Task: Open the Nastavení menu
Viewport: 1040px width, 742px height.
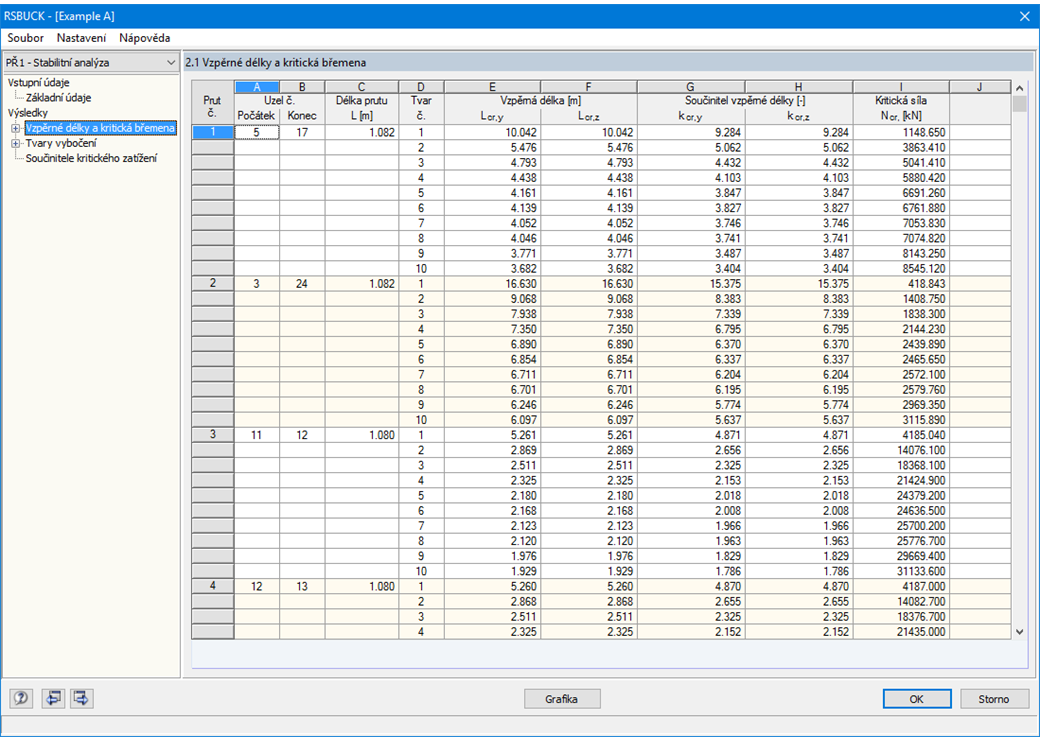Action: click(81, 38)
